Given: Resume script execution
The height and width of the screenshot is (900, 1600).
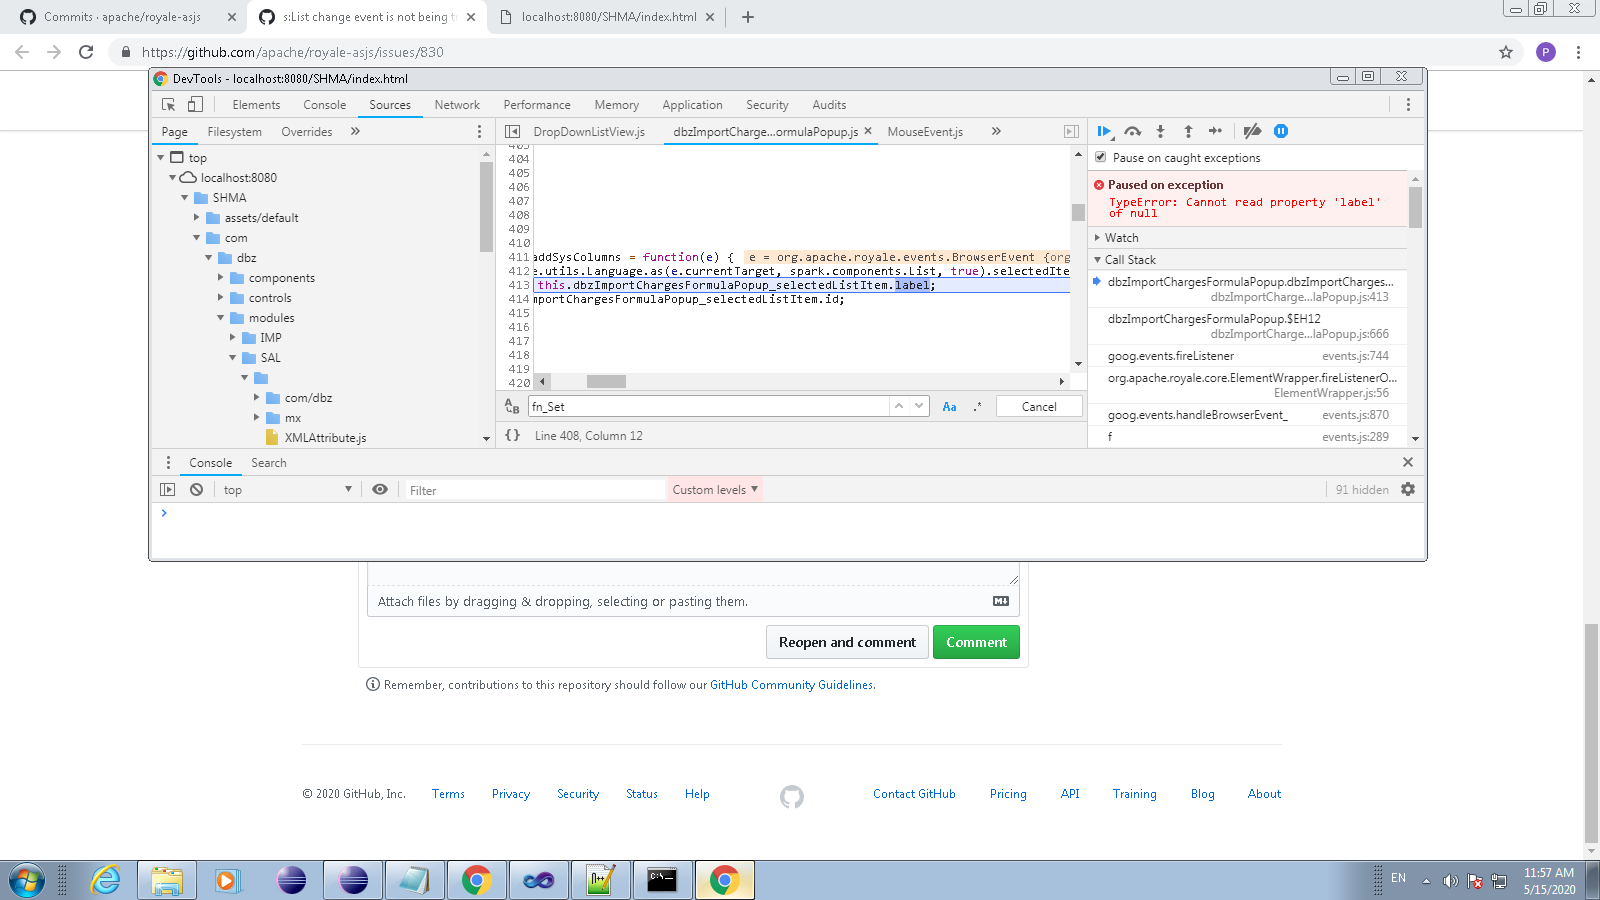Looking at the screenshot, I should (1104, 131).
